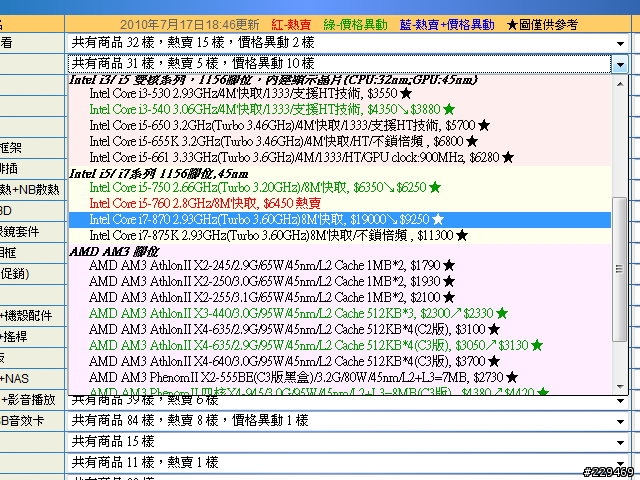Open combo box showing 共有商品 11 樣
Image resolution: width=640 pixels, height=480 pixels.
pyautogui.click(x=347, y=463)
